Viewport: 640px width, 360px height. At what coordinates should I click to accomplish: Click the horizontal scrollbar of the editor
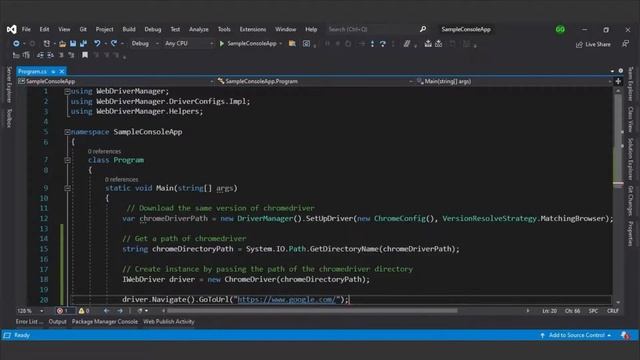click(312, 311)
